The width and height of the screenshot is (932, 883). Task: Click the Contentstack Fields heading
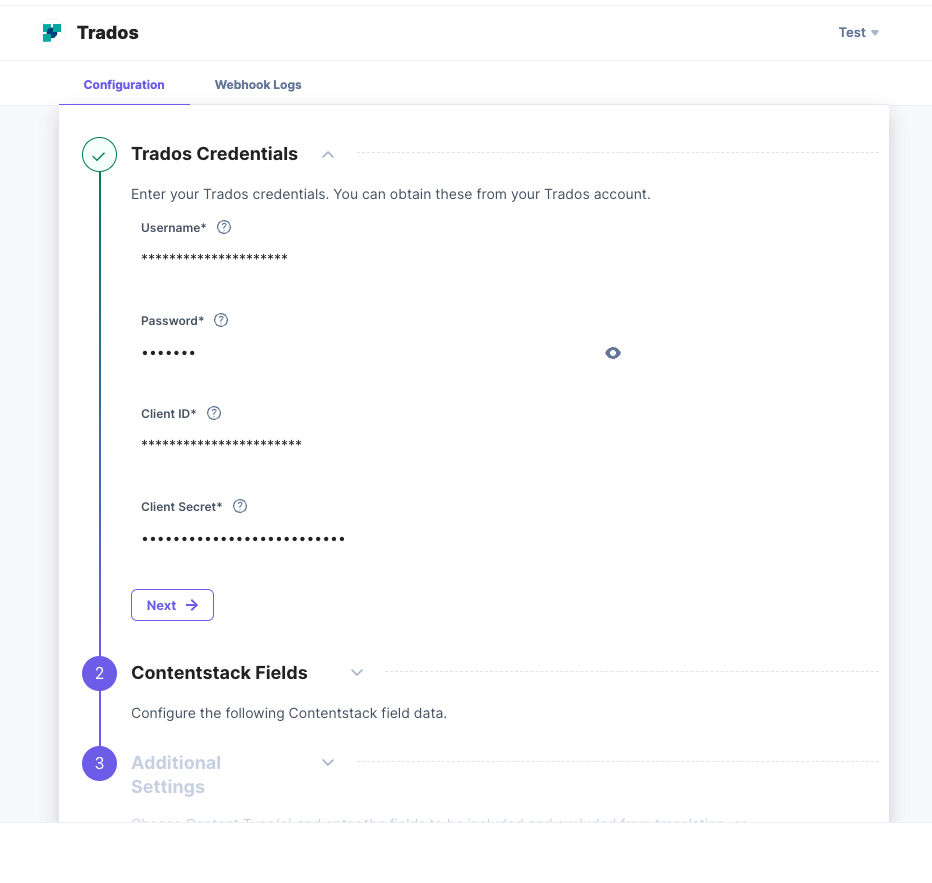(x=219, y=673)
